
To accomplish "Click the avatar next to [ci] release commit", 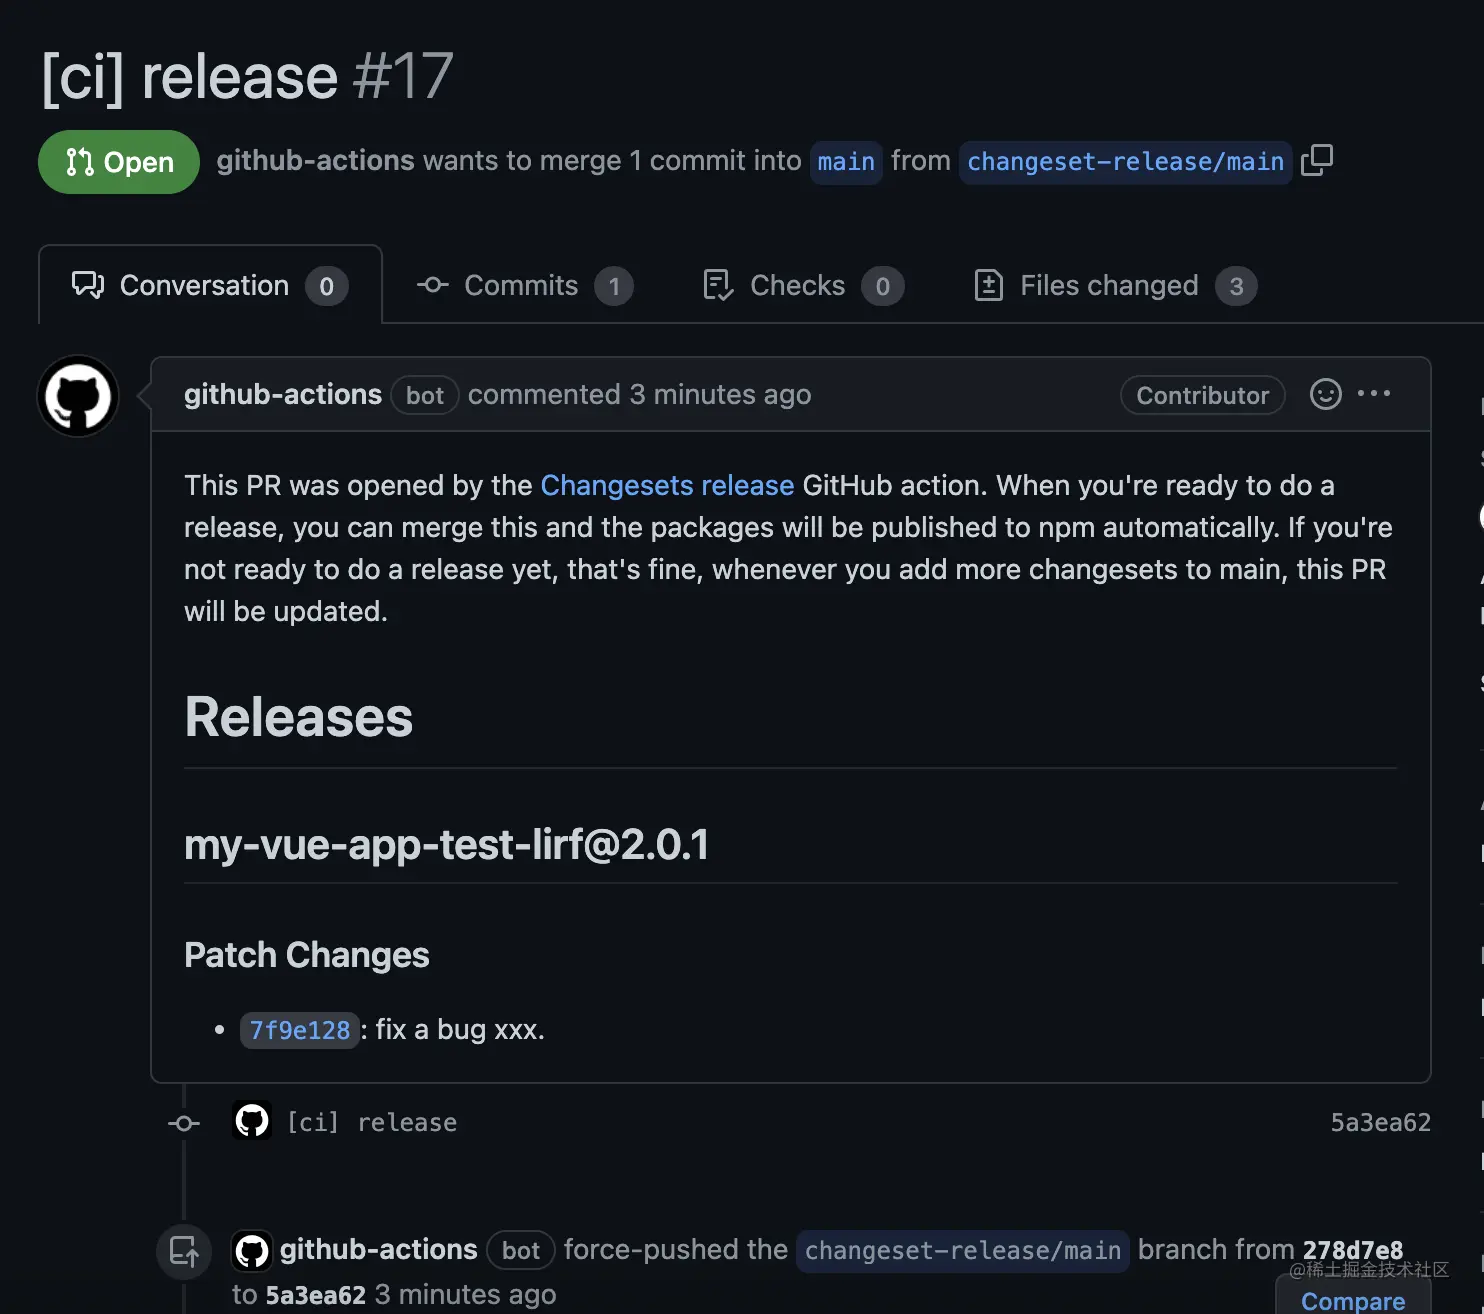I will 252,1121.
